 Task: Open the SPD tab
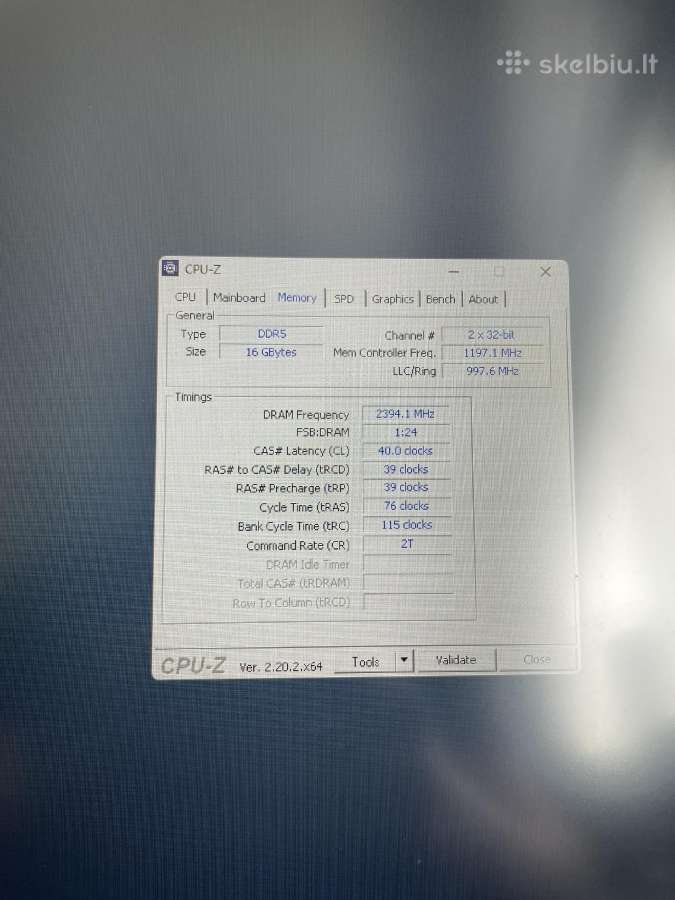[x=344, y=298]
